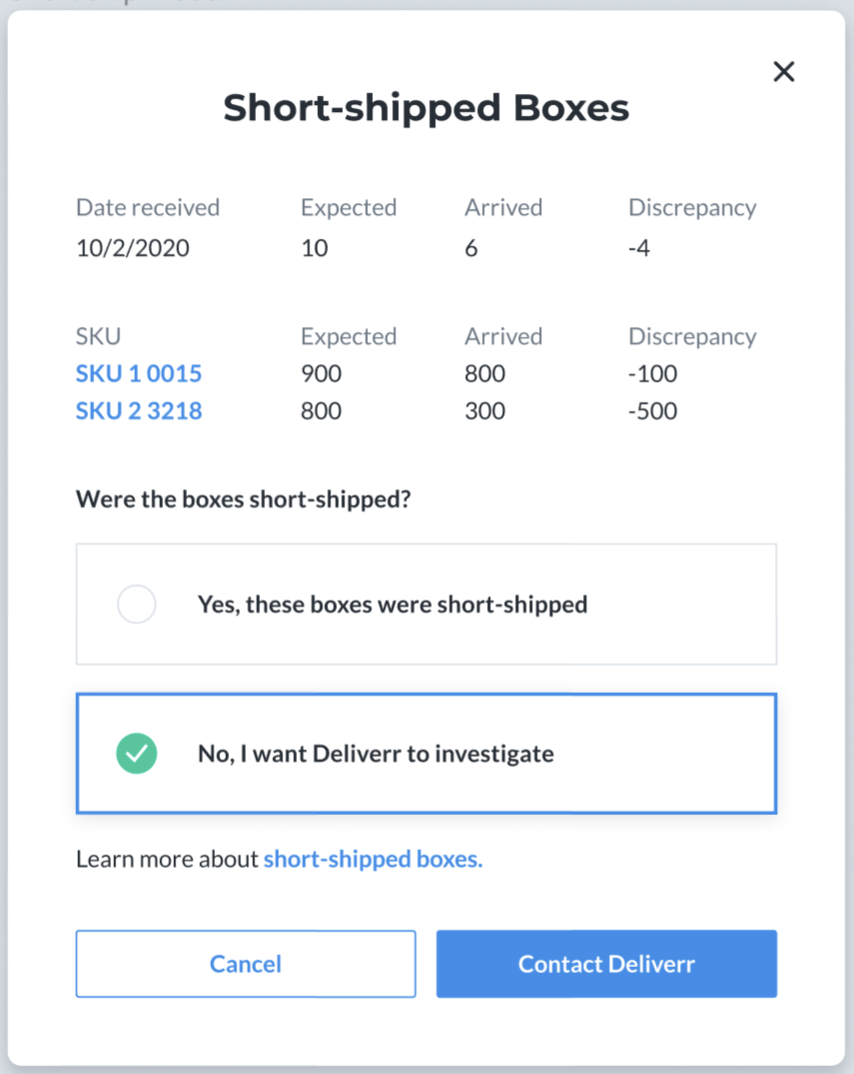Click the SKU column header
This screenshot has width=854, height=1074.
98,336
